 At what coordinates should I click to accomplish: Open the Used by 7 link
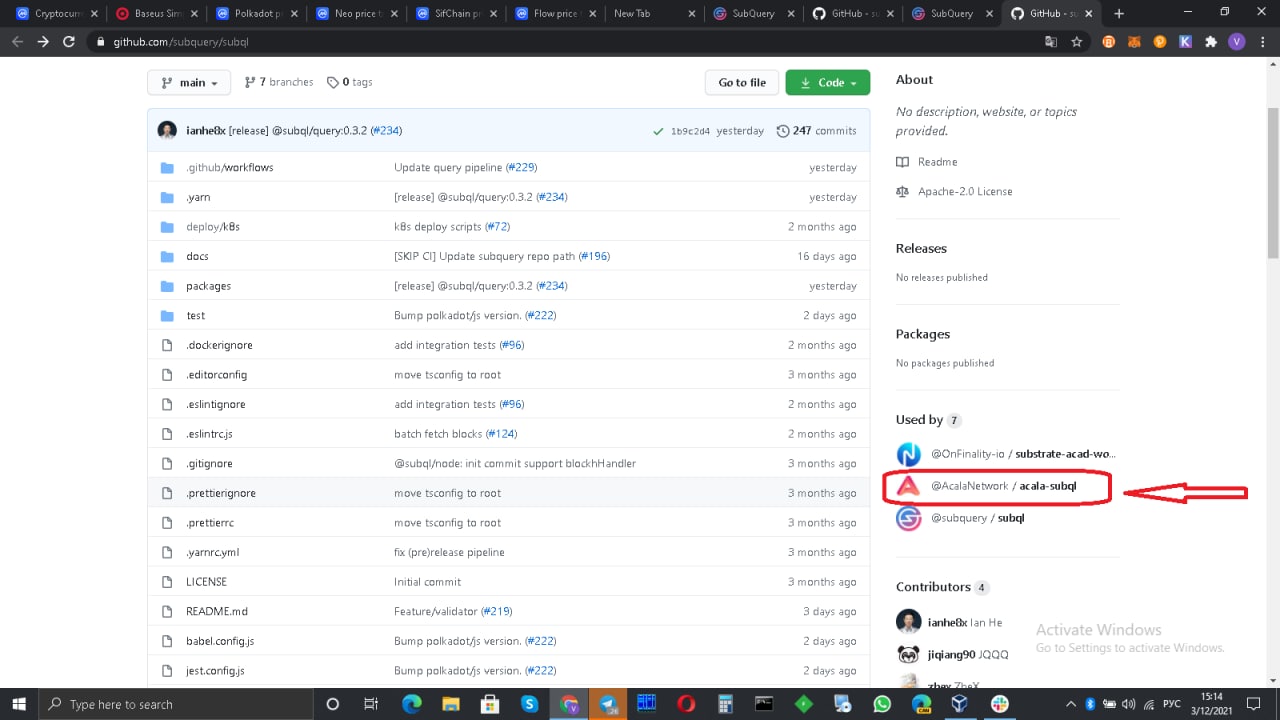pyautogui.click(x=929, y=420)
